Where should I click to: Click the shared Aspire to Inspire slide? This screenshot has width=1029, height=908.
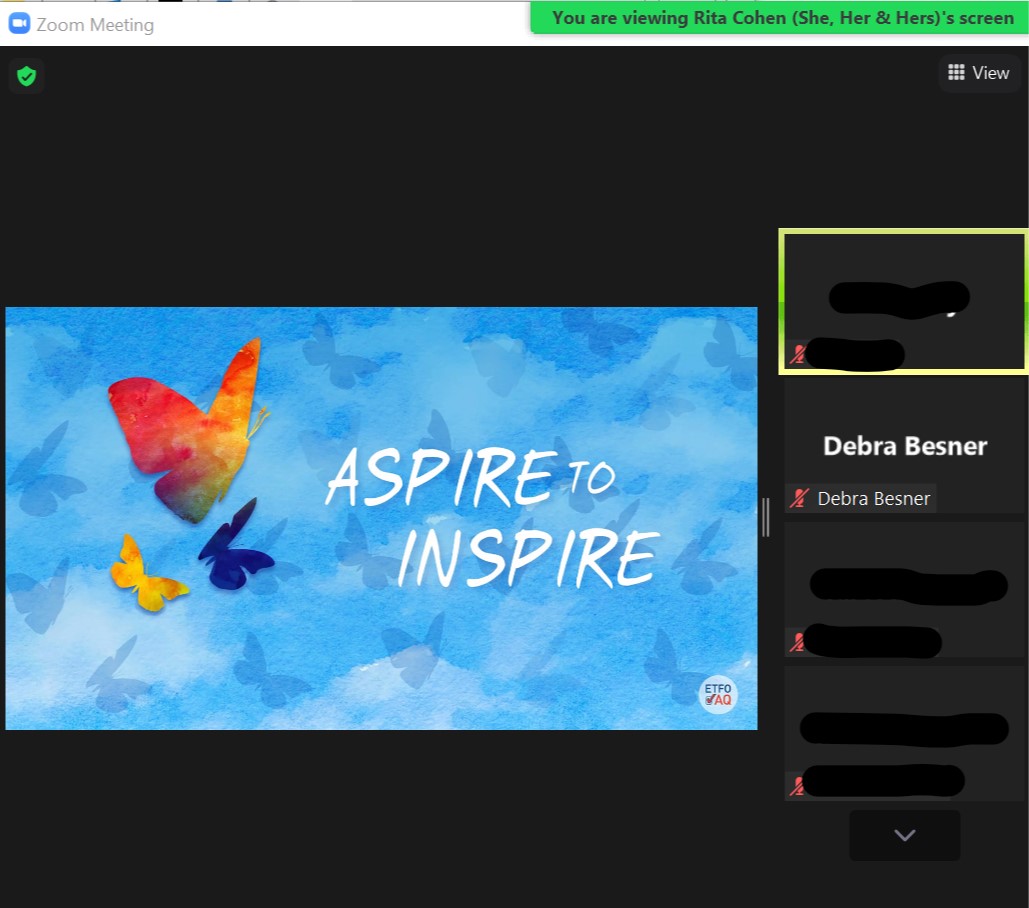381,518
